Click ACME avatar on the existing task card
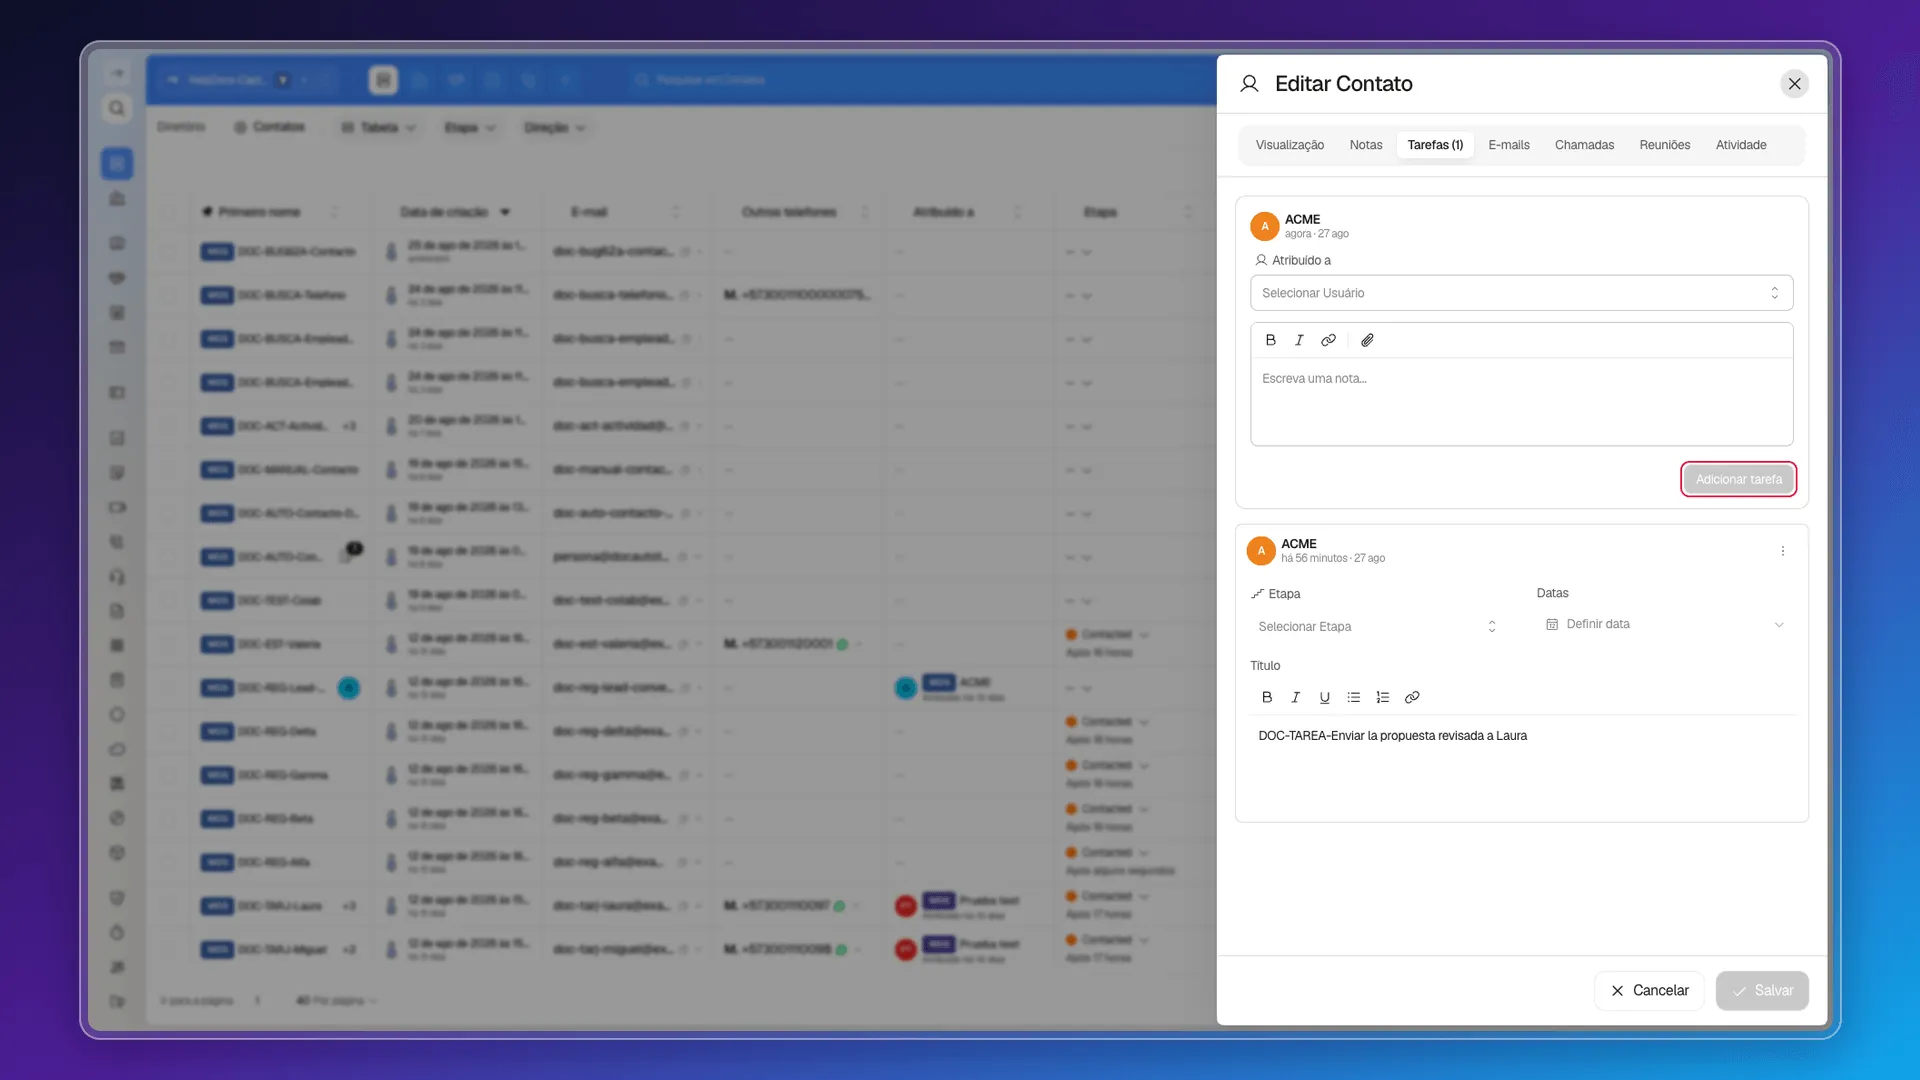Viewport: 1920px width, 1080px height. [x=1261, y=551]
